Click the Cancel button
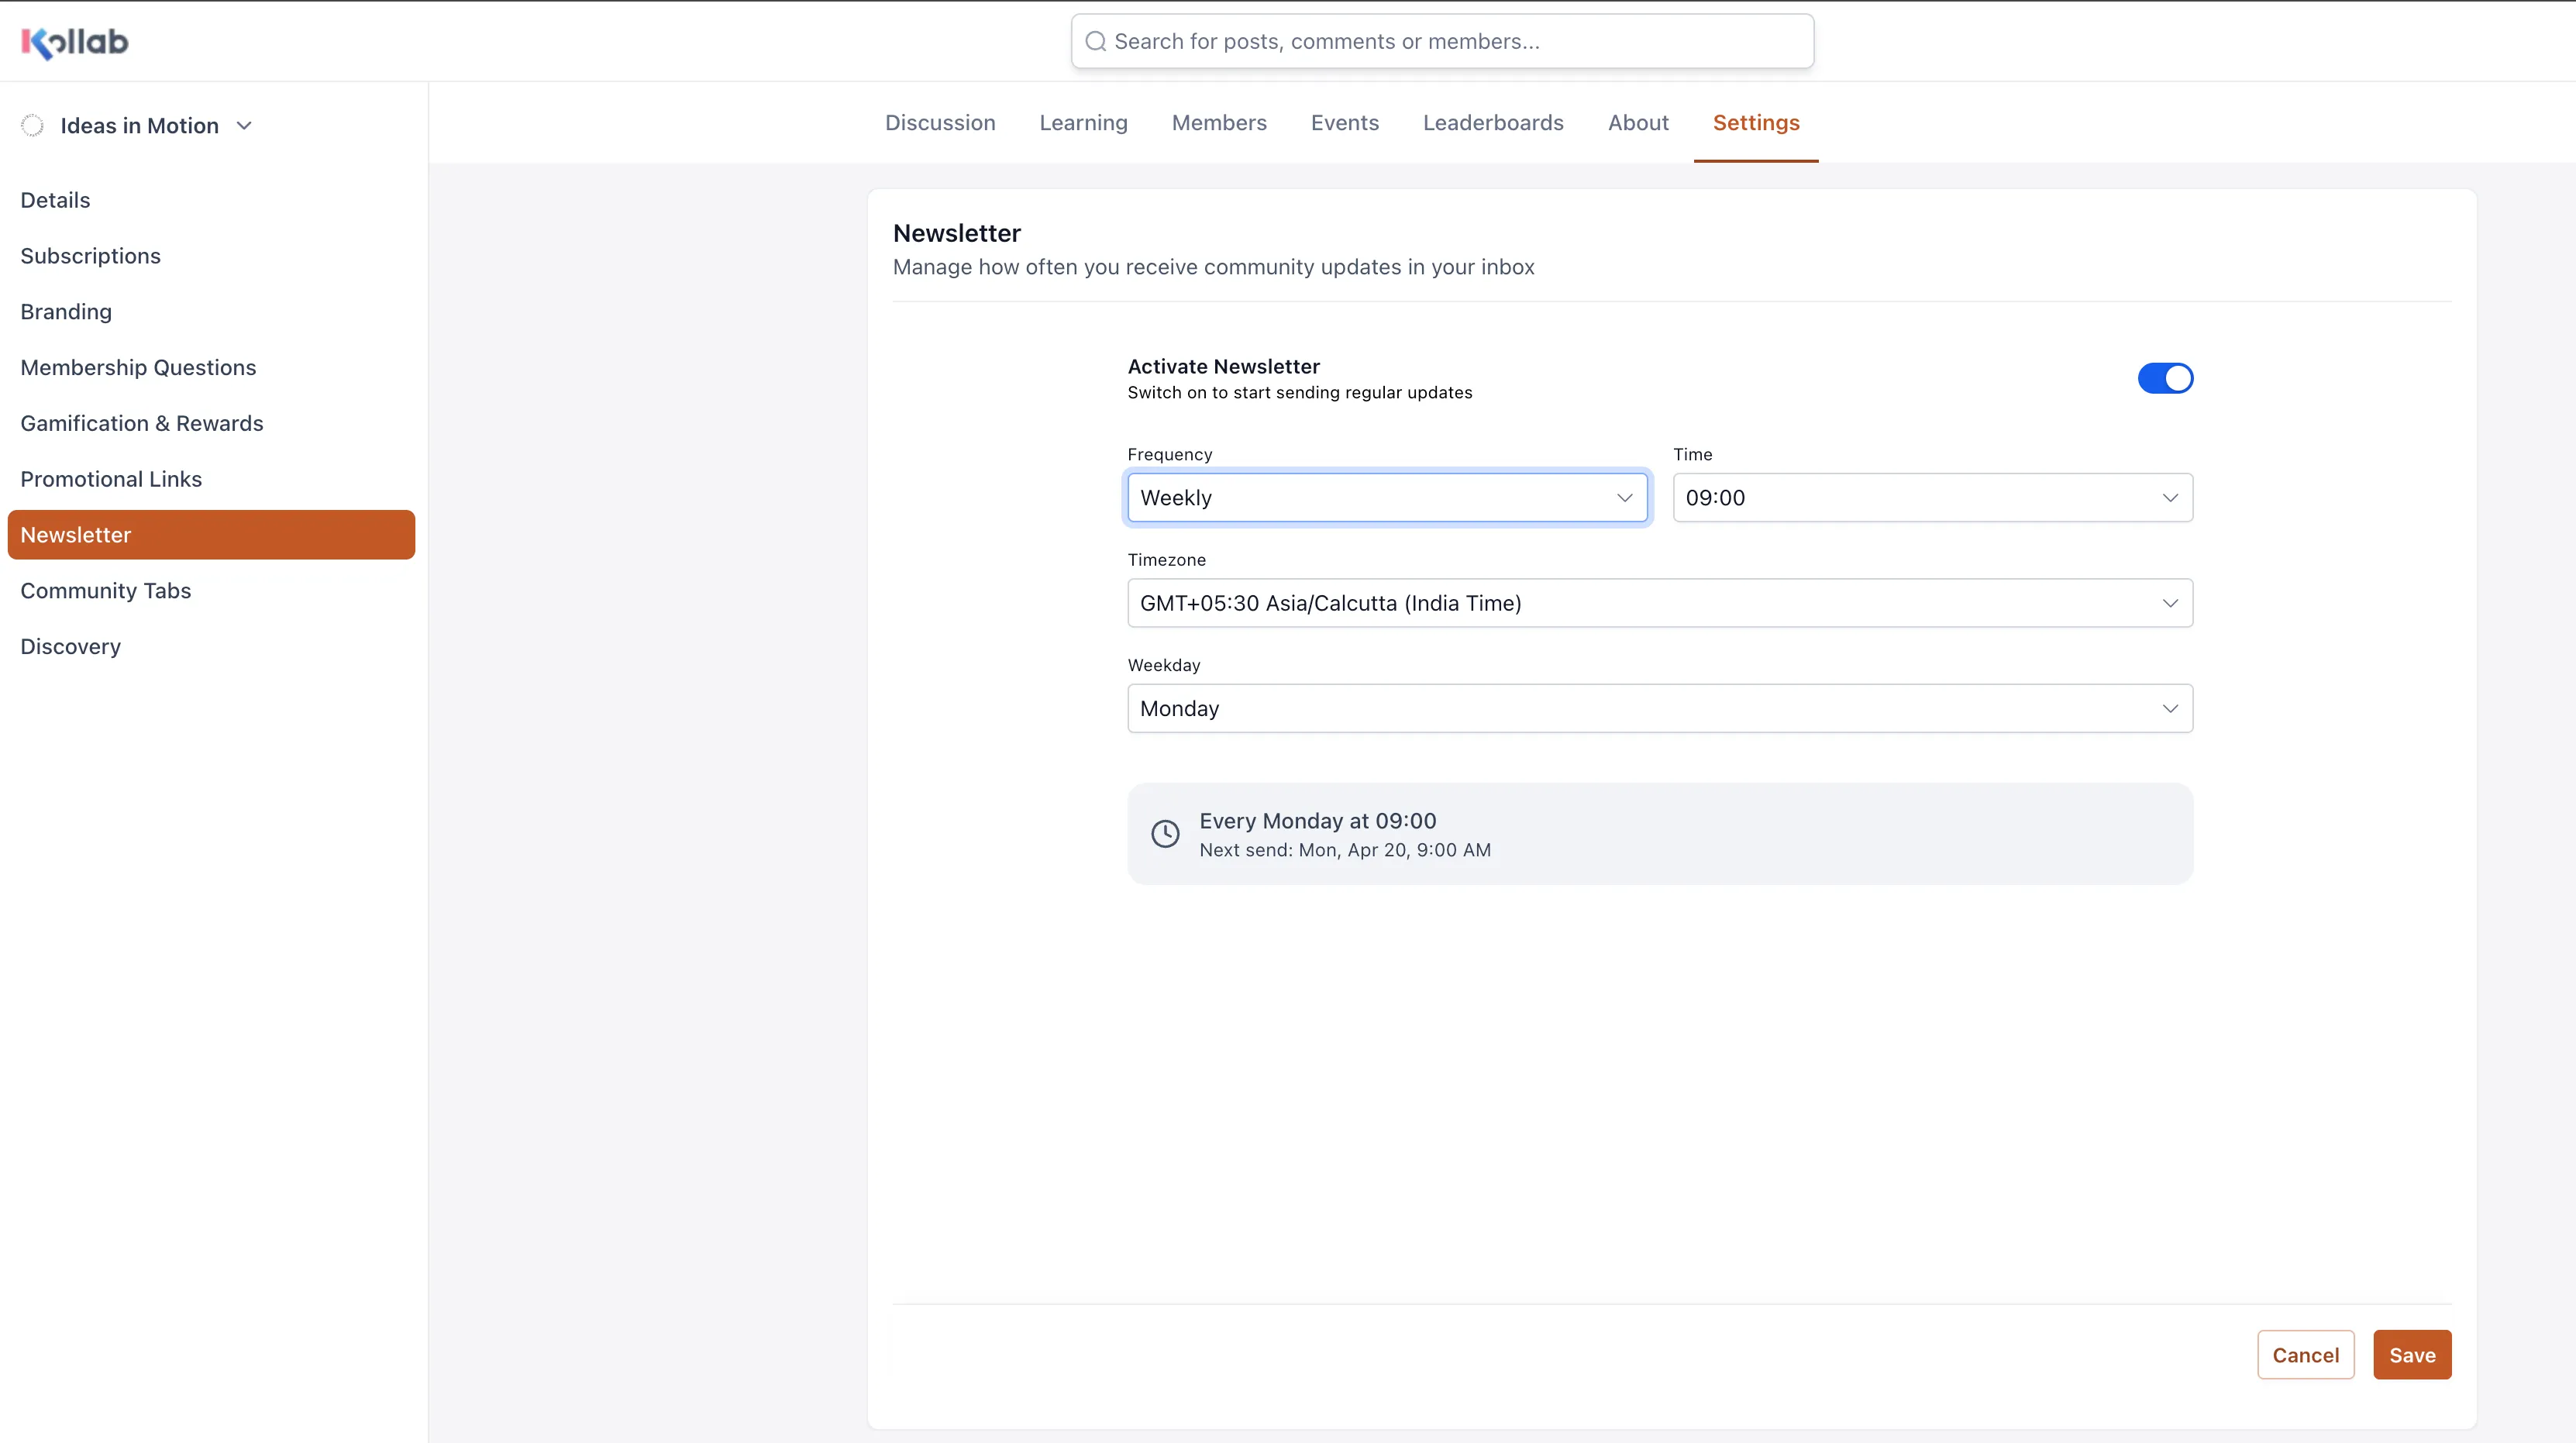The image size is (2576, 1443). pyautogui.click(x=2306, y=1354)
